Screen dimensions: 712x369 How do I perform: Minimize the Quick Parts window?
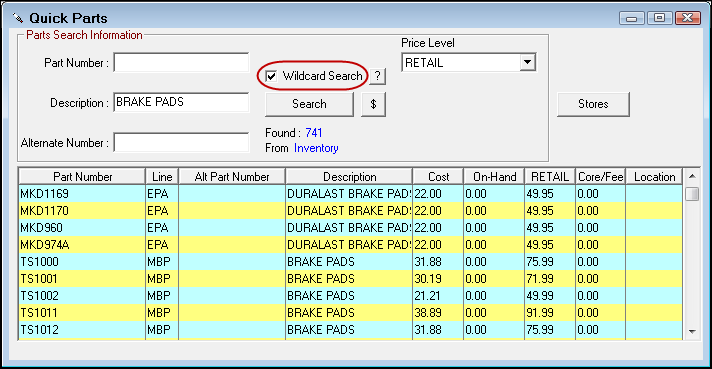point(632,18)
